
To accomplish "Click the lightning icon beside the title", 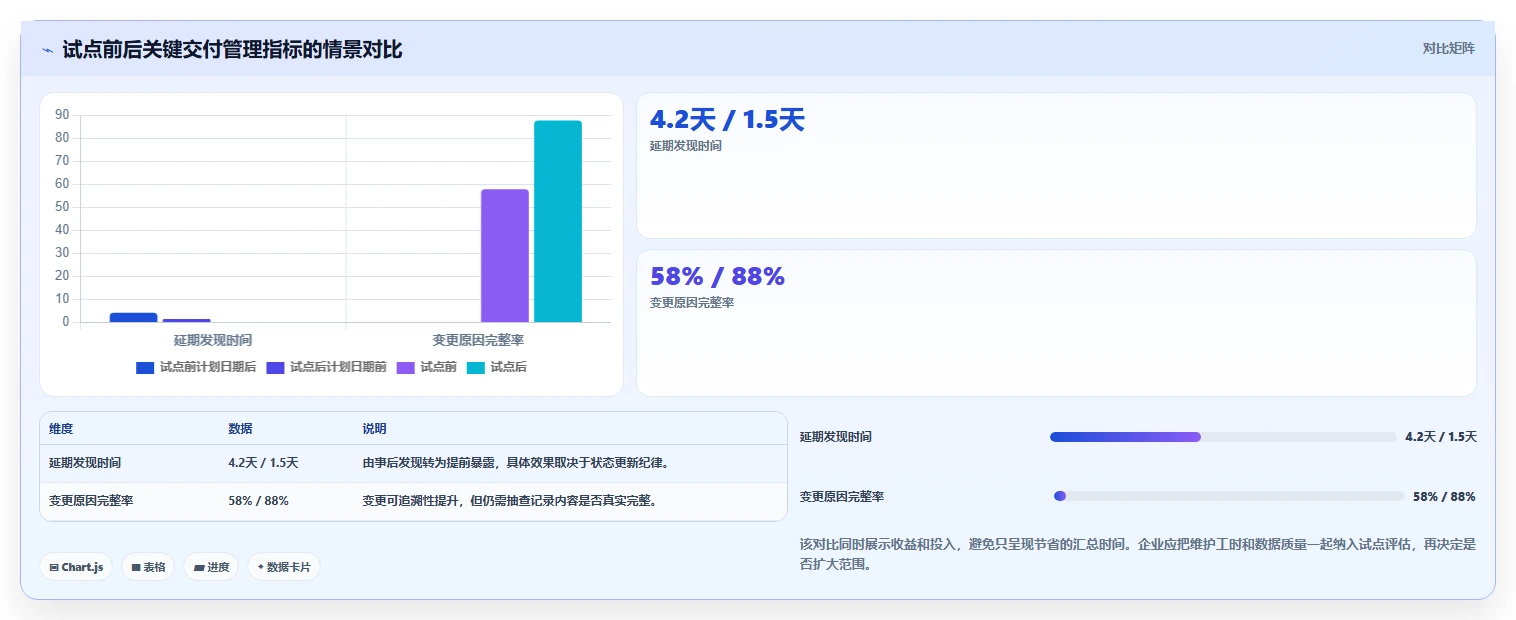I will [47, 49].
